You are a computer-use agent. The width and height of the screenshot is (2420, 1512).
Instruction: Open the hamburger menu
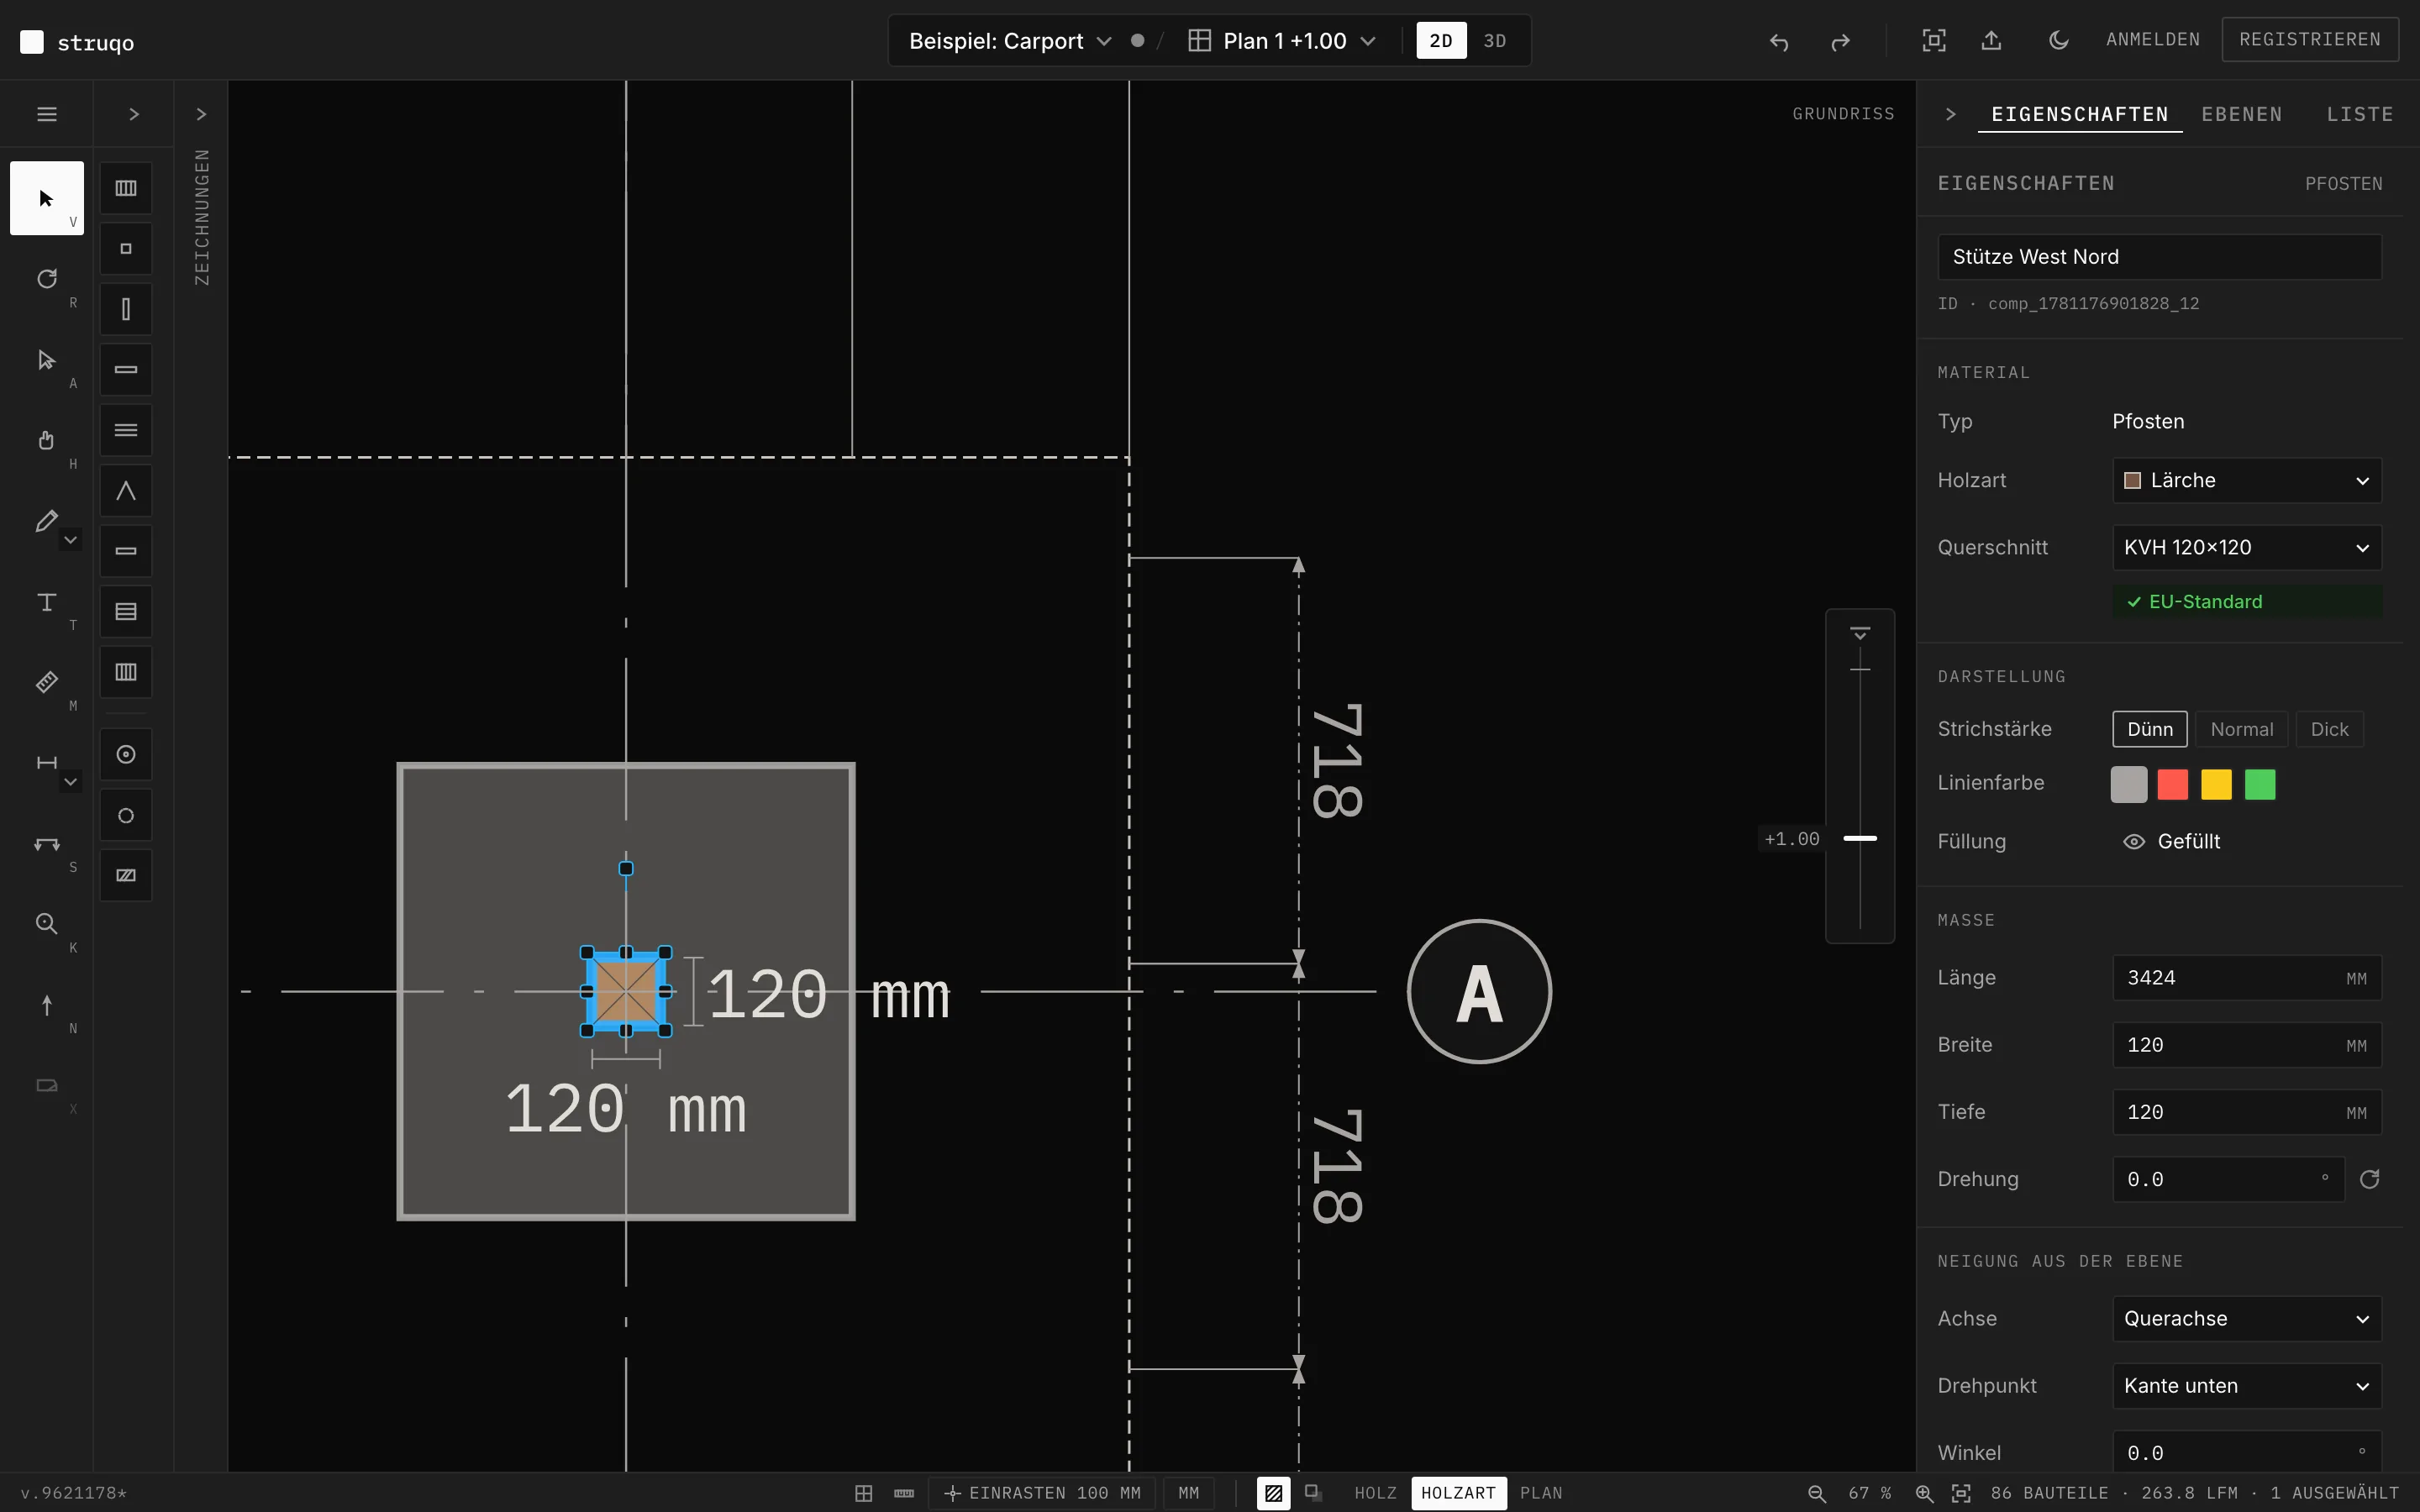(47, 114)
